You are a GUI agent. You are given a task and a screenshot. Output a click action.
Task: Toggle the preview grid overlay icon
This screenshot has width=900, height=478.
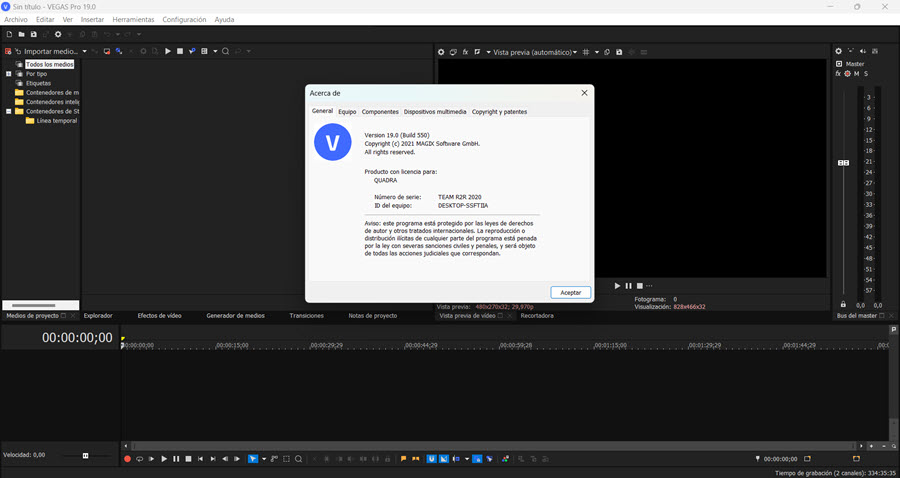[x=586, y=52]
